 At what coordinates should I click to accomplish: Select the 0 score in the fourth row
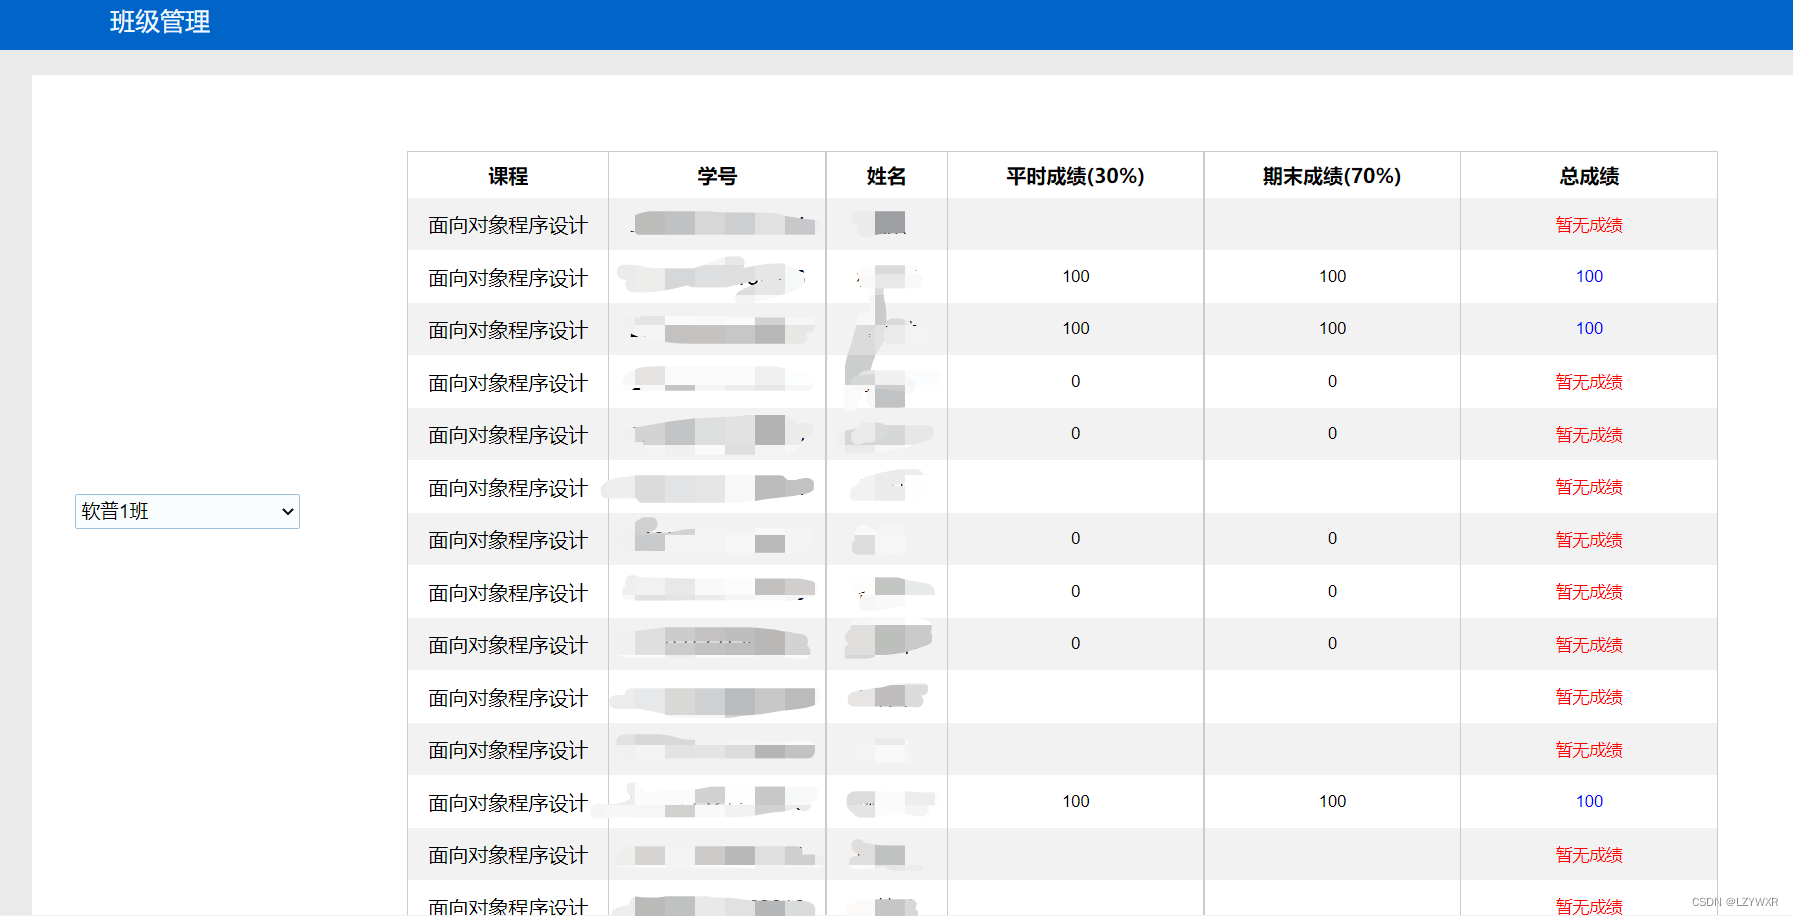pyautogui.click(x=1074, y=381)
